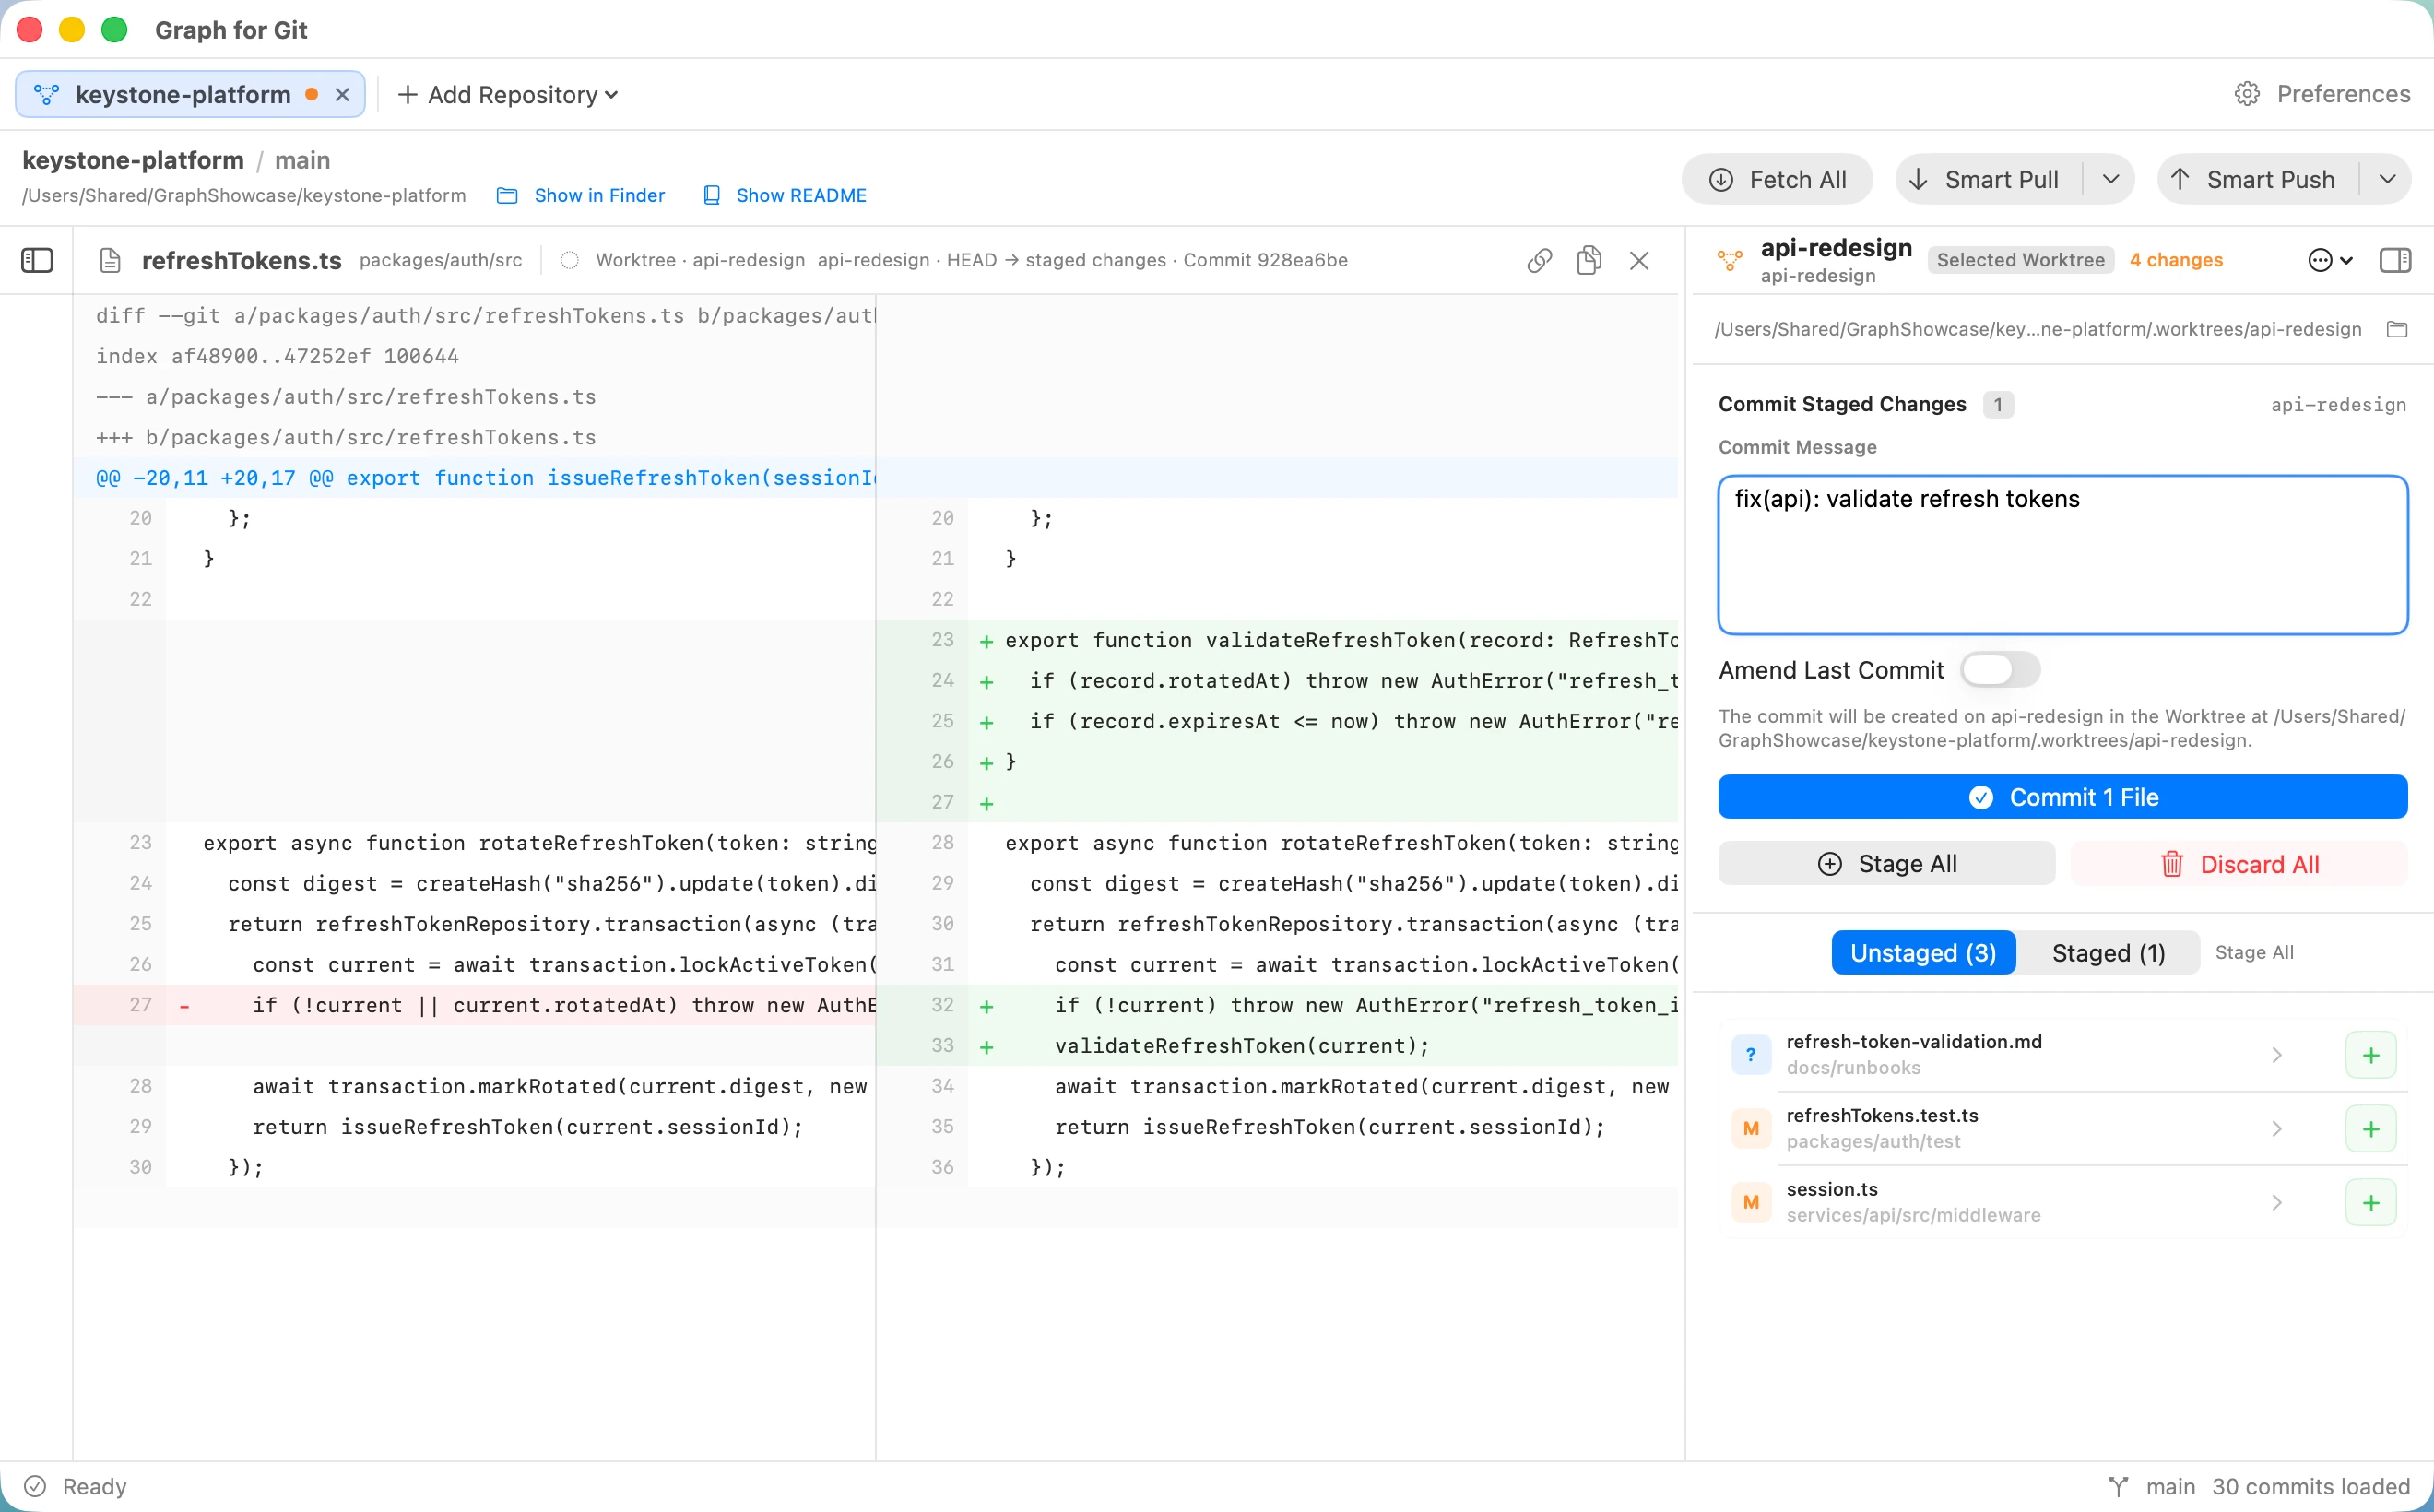This screenshot has height=1512, width=2434.
Task: Expand Smart Pull options arrow
Action: [2110, 180]
